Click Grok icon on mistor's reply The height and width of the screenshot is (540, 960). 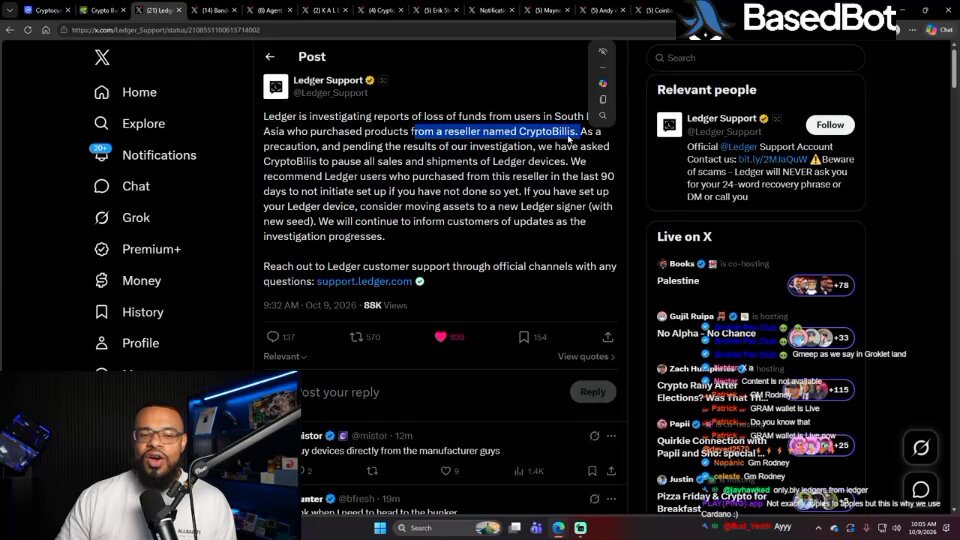tap(594, 436)
